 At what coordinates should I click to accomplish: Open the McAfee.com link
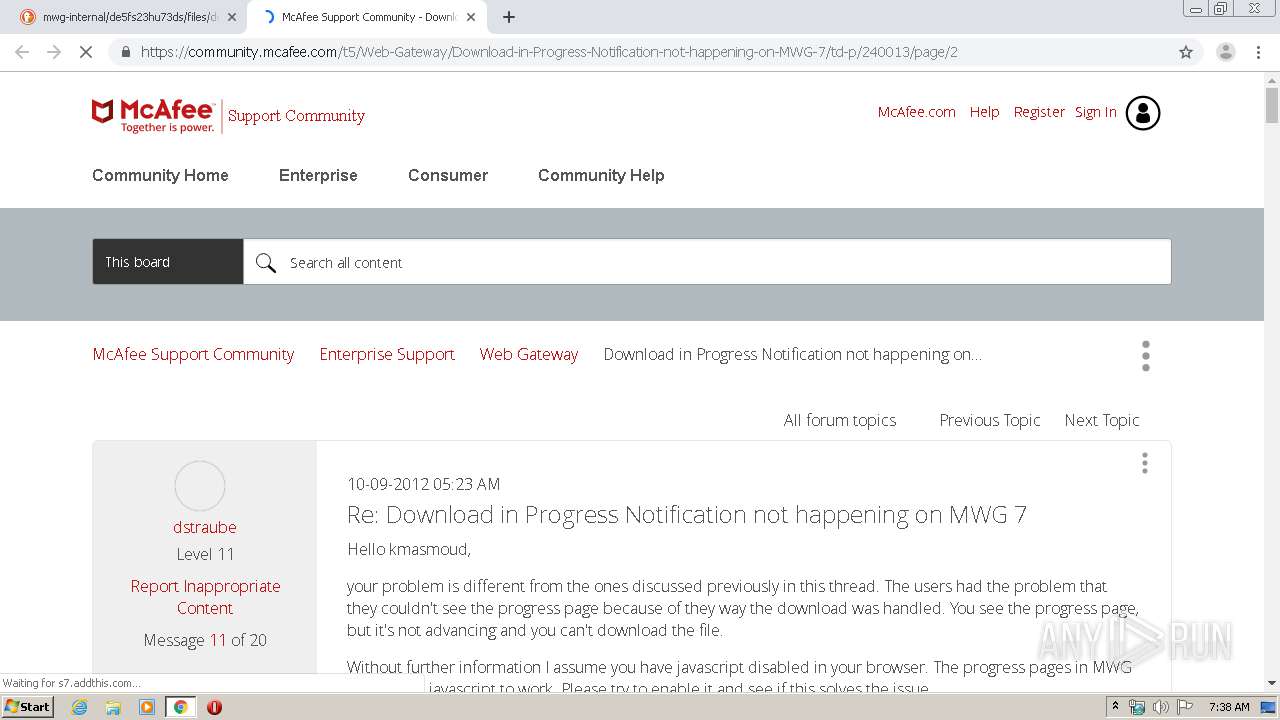pyautogui.click(x=917, y=112)
